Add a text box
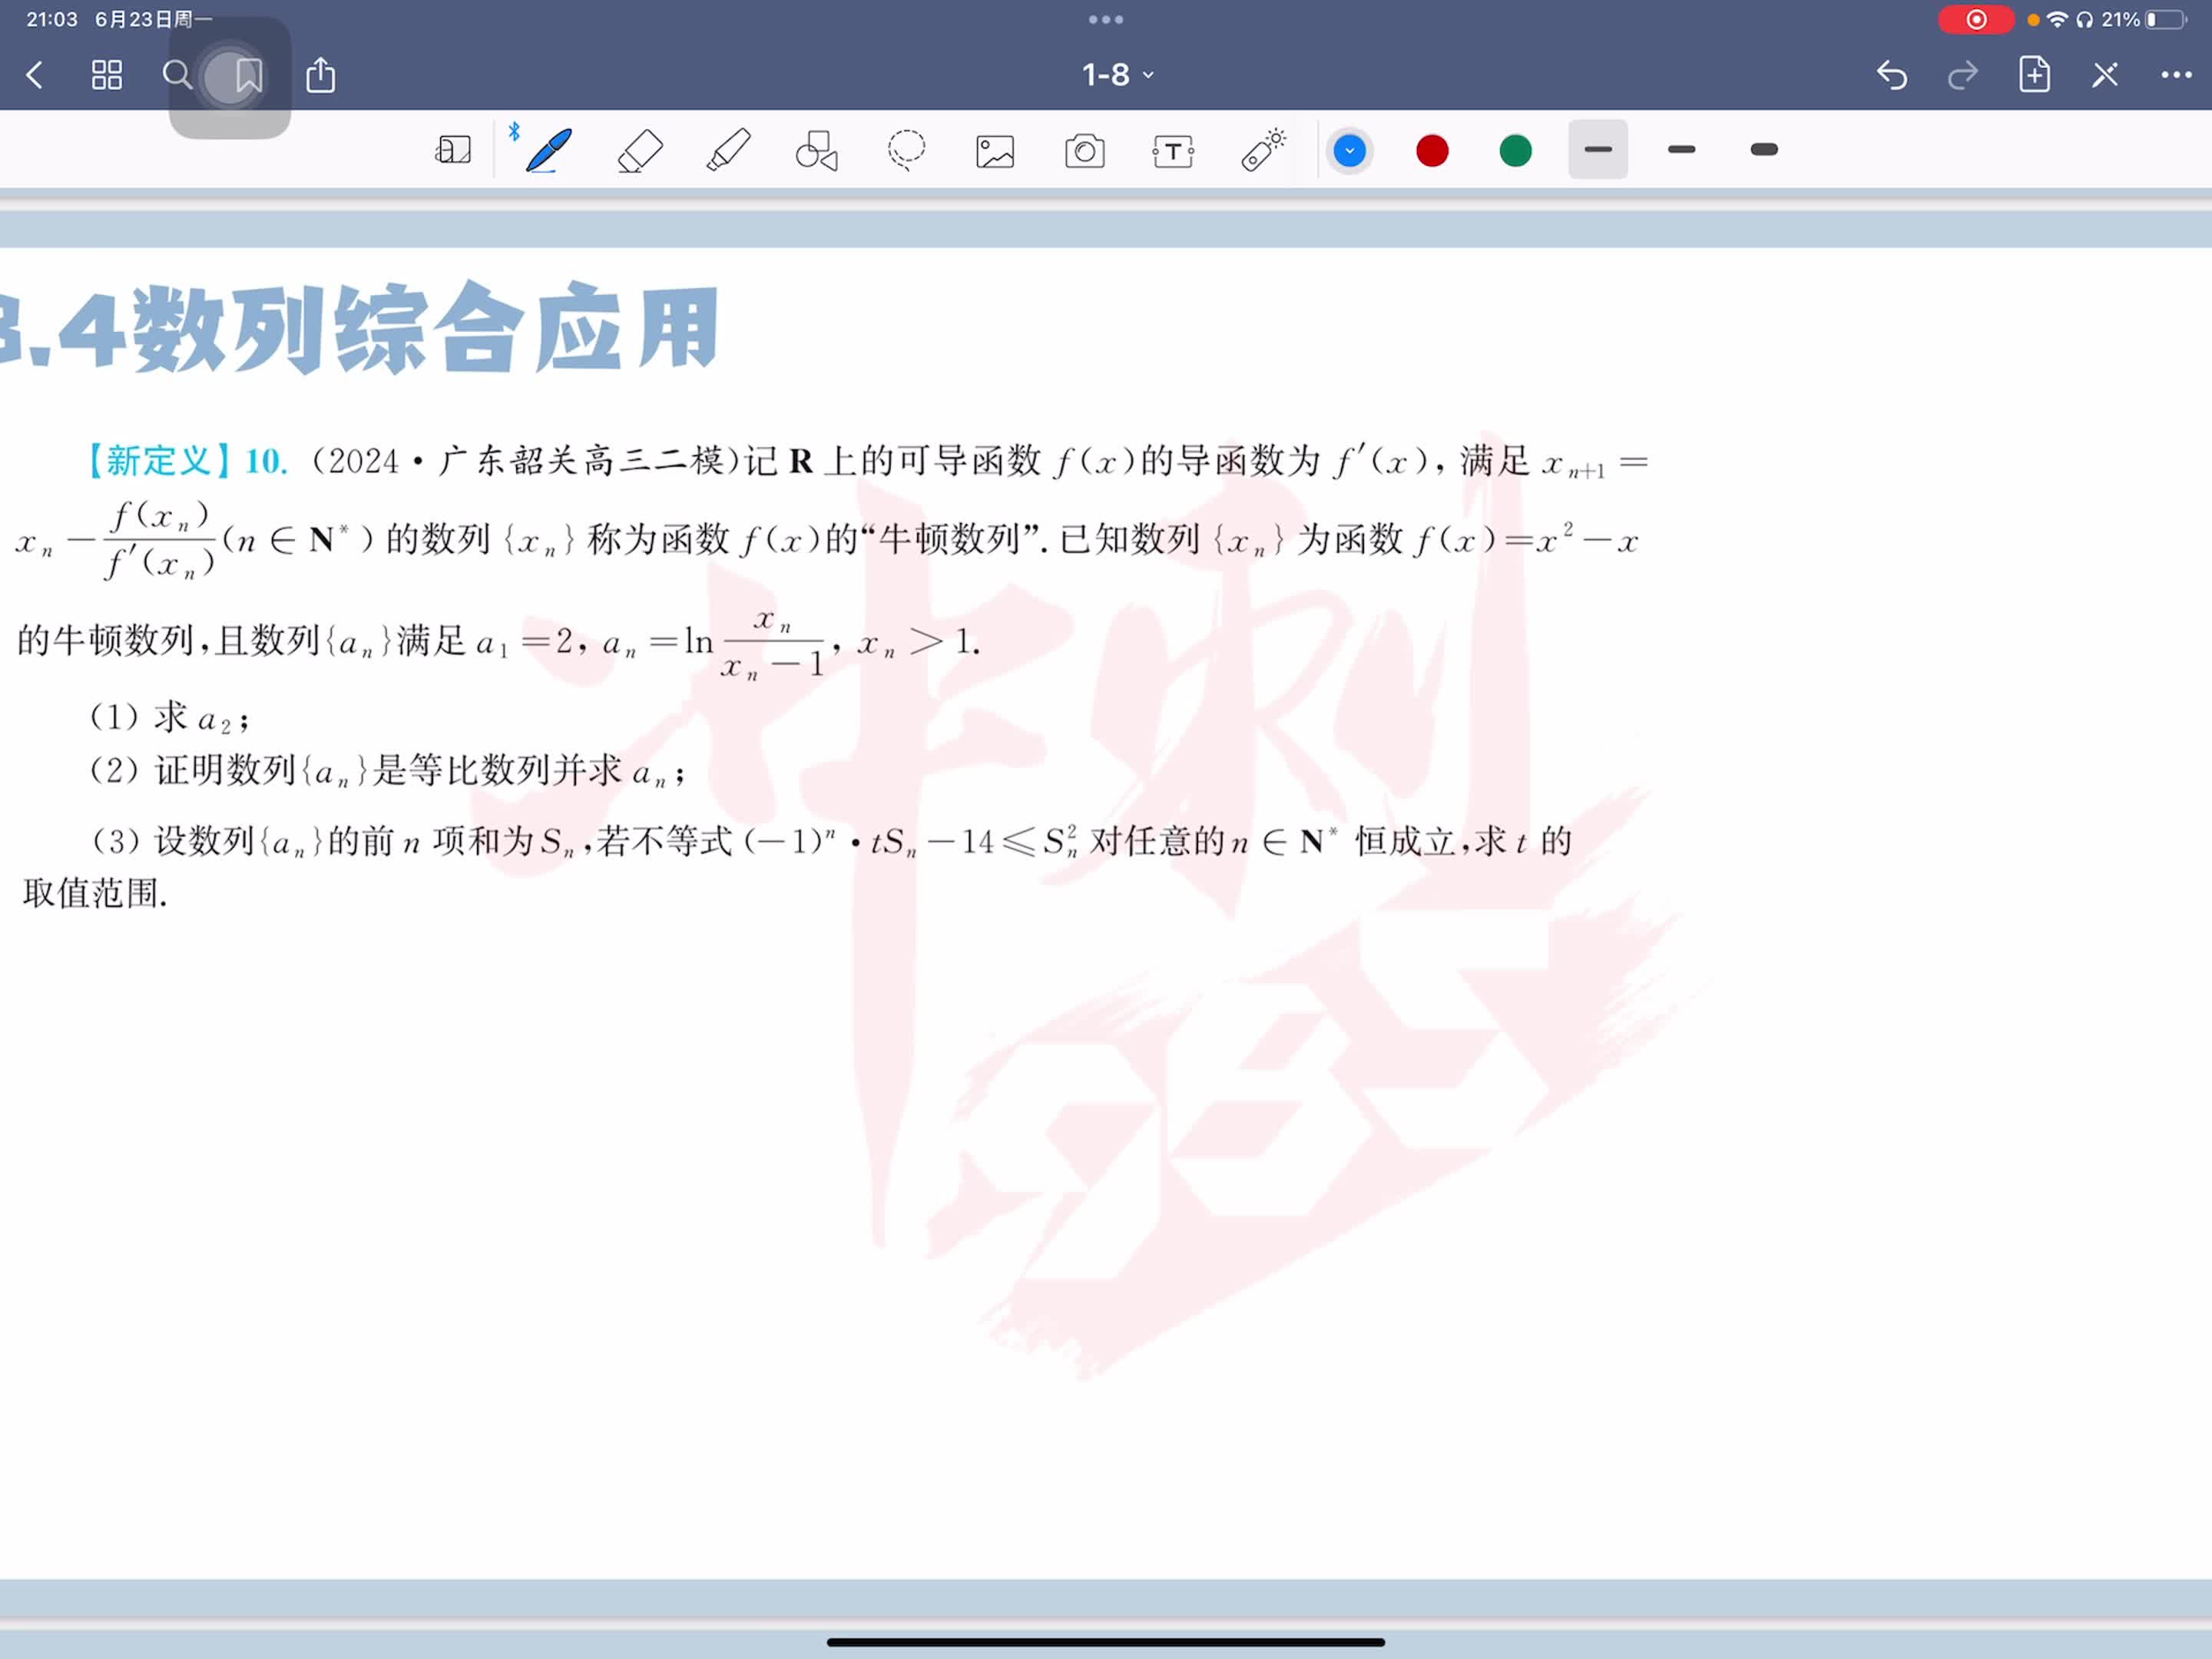Screen dimensions: 2212x1659 (1173, 151)
